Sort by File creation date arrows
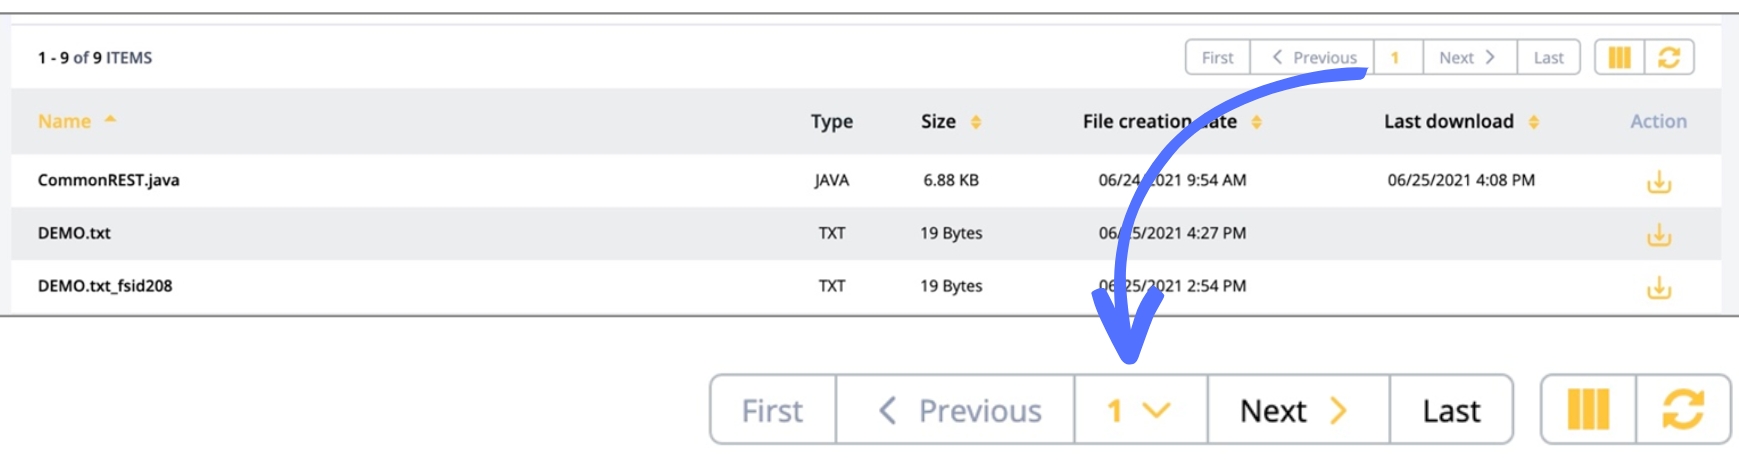The height and width of the screenshot is (473, 1739). pyautogui.click(x=1257, y=122)
